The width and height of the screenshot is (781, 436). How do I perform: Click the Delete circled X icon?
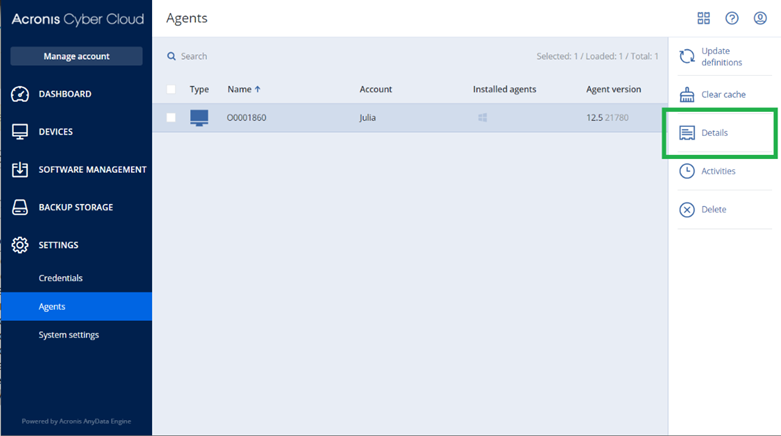click(687, 209)
